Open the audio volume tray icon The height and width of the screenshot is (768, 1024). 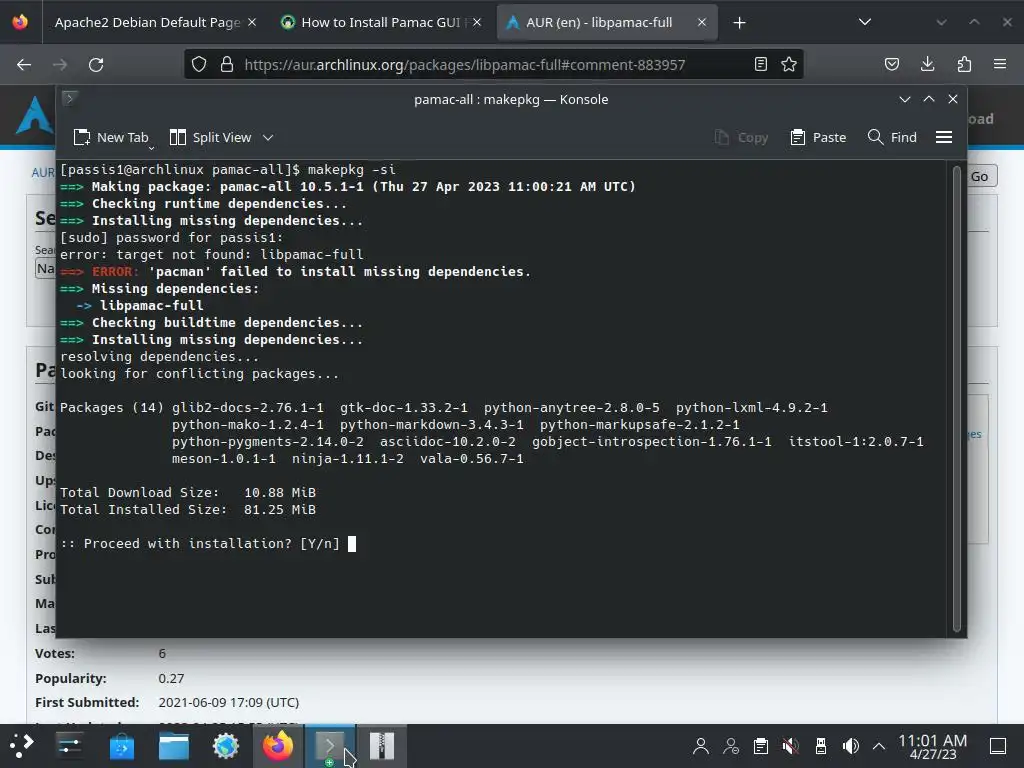(850, 746)
